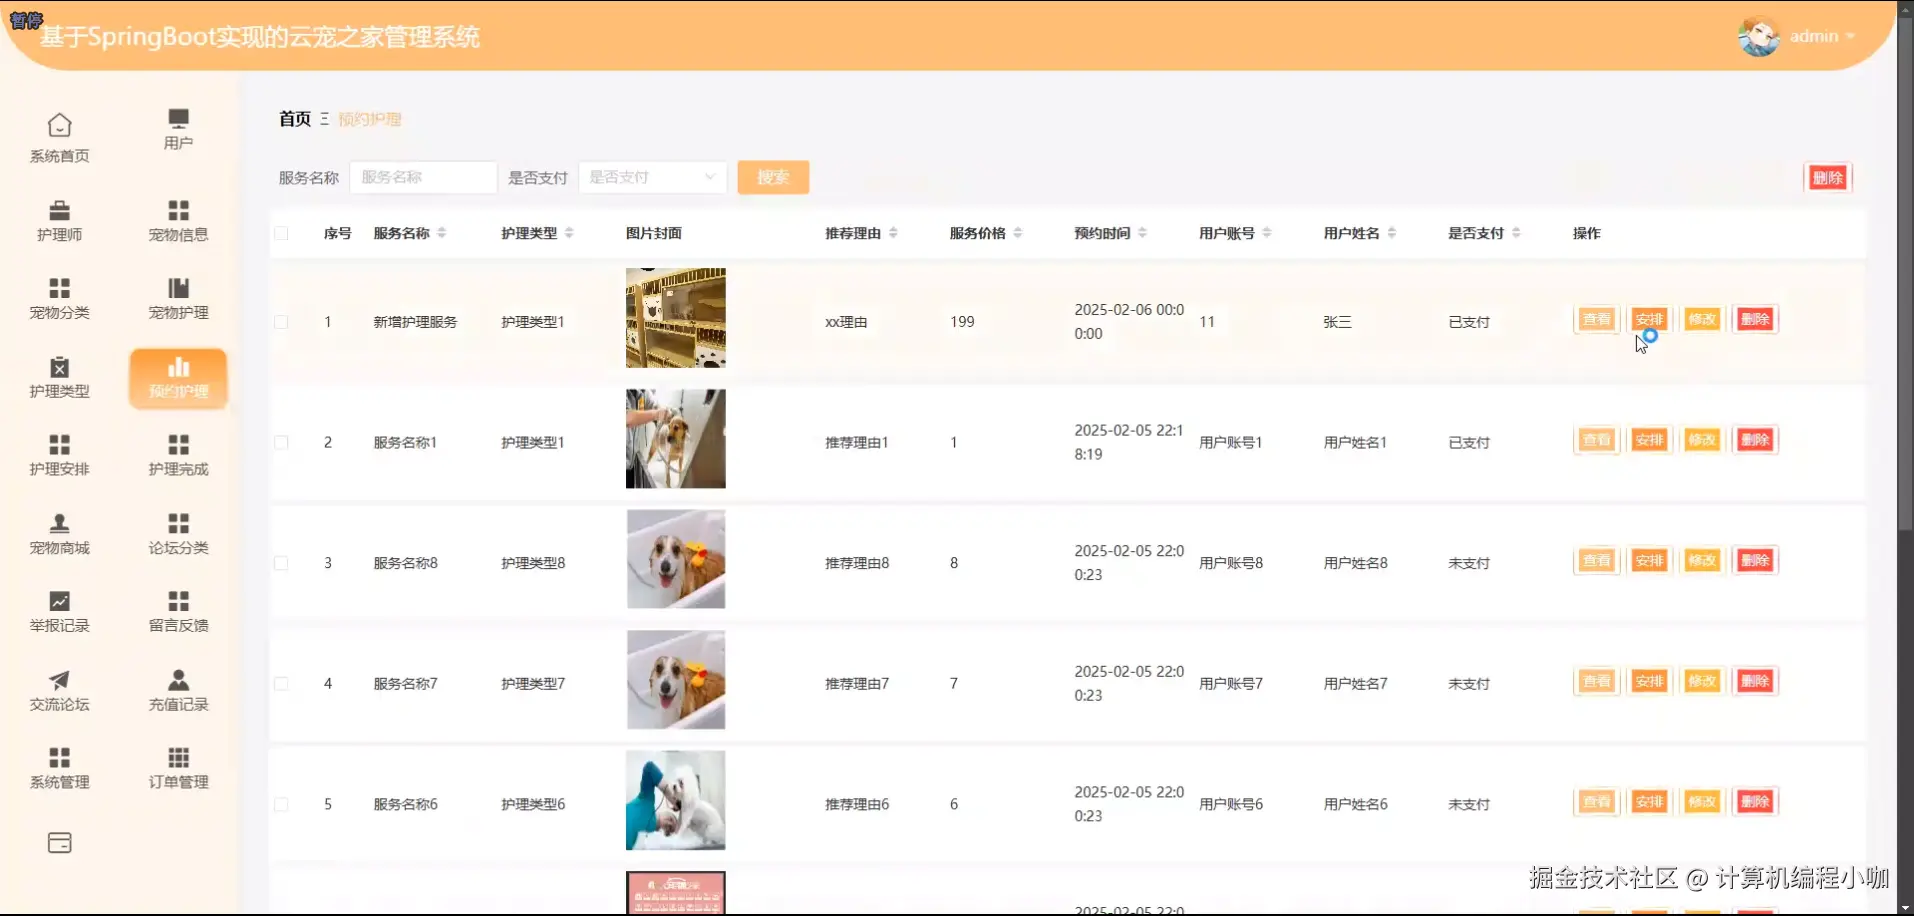Open 护理安排 in the sidebar
1914x916 pixels.
[59, 455]
